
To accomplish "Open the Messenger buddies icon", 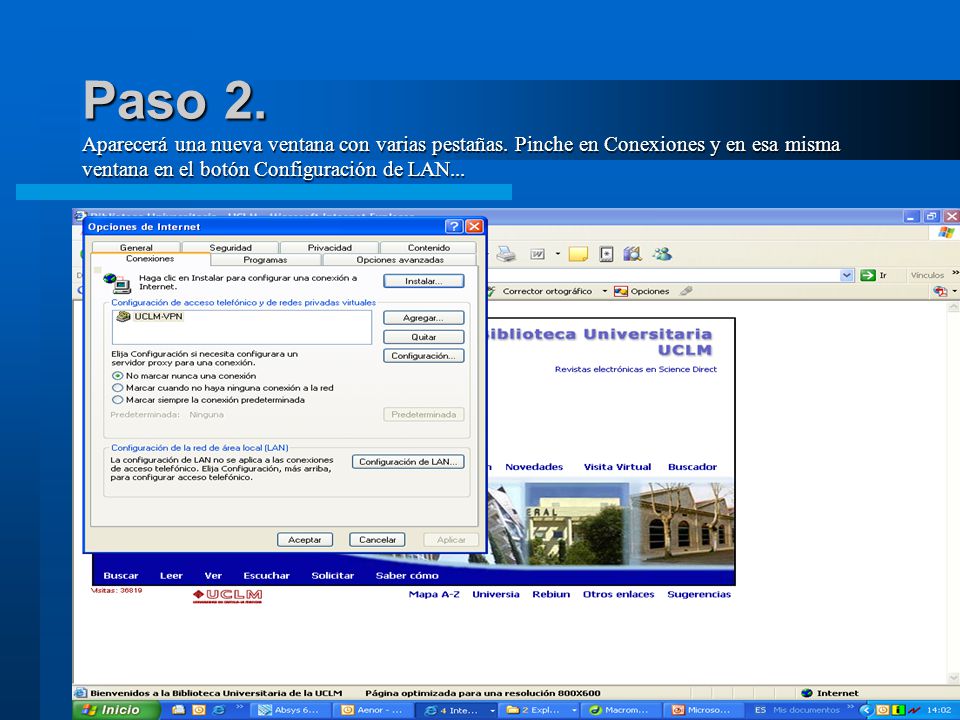I will tap(662, 254).
